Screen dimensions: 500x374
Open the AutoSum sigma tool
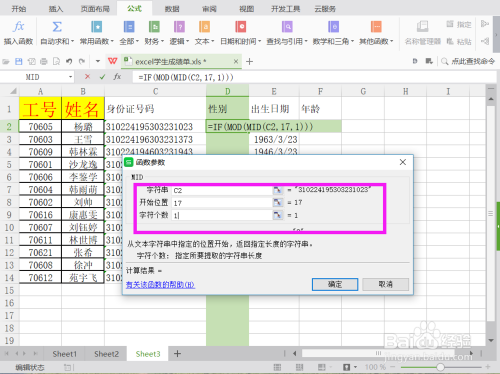[x=57, y=27]
